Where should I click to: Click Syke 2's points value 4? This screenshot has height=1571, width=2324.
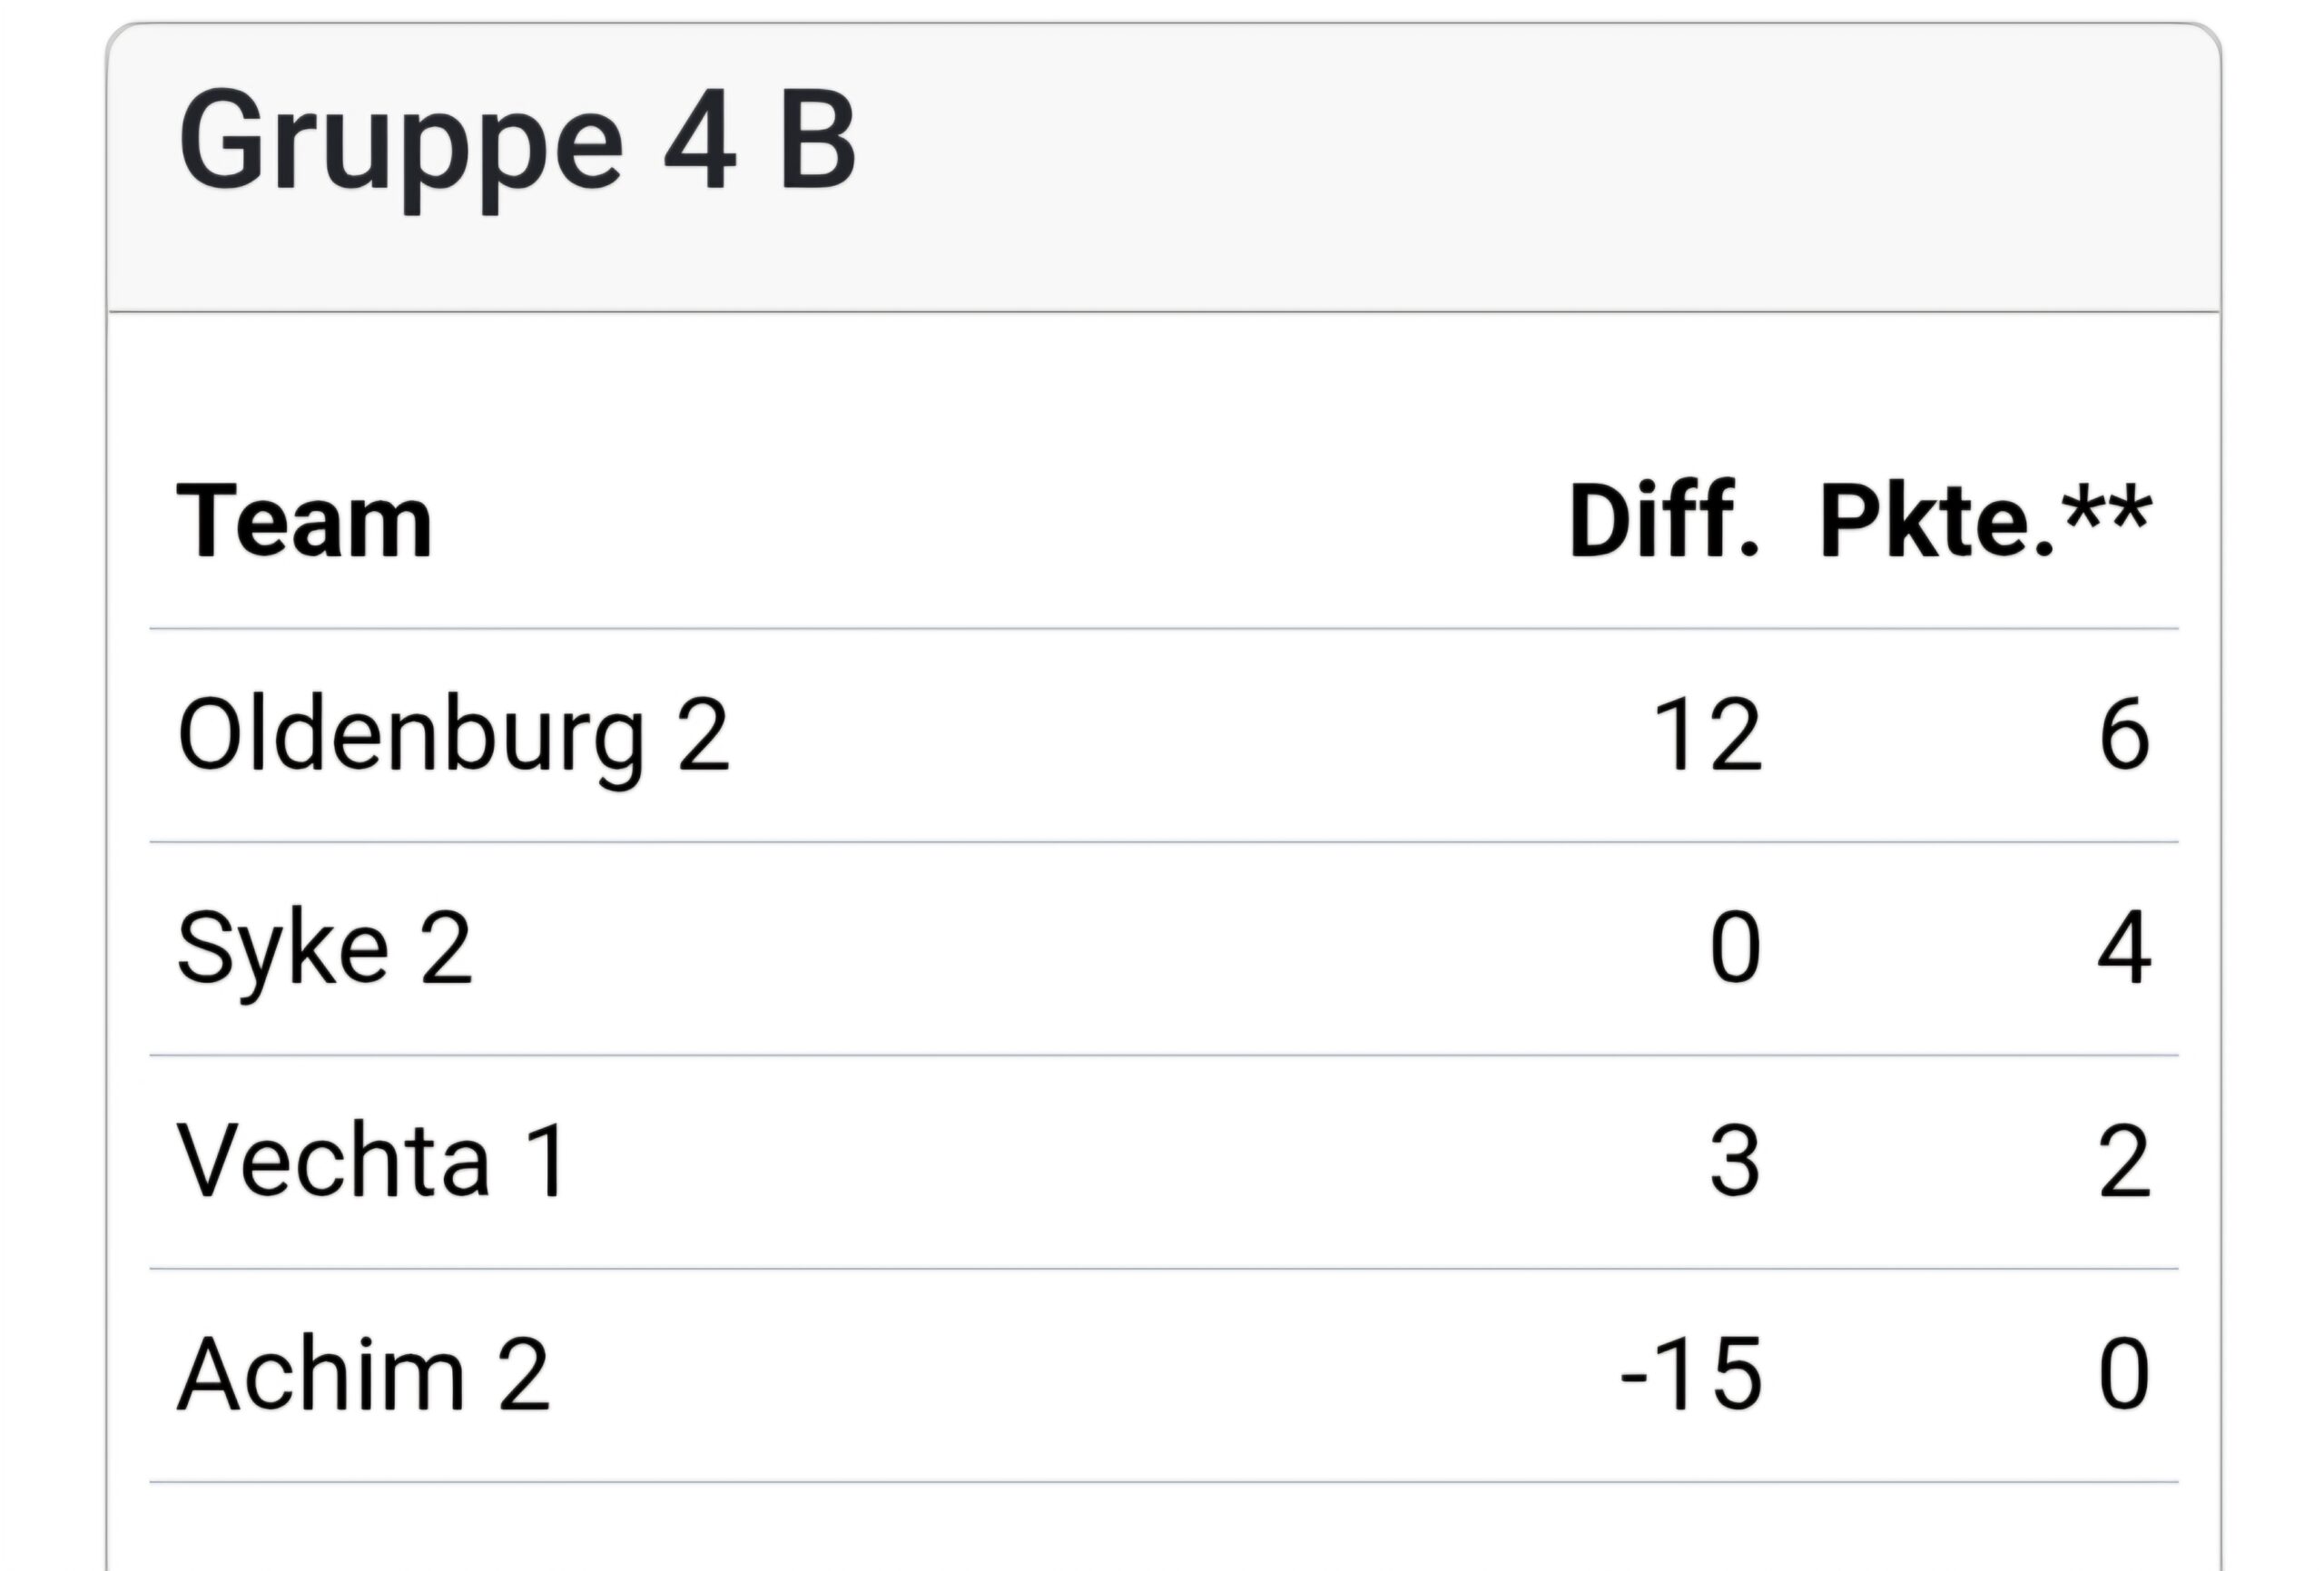2124,949
